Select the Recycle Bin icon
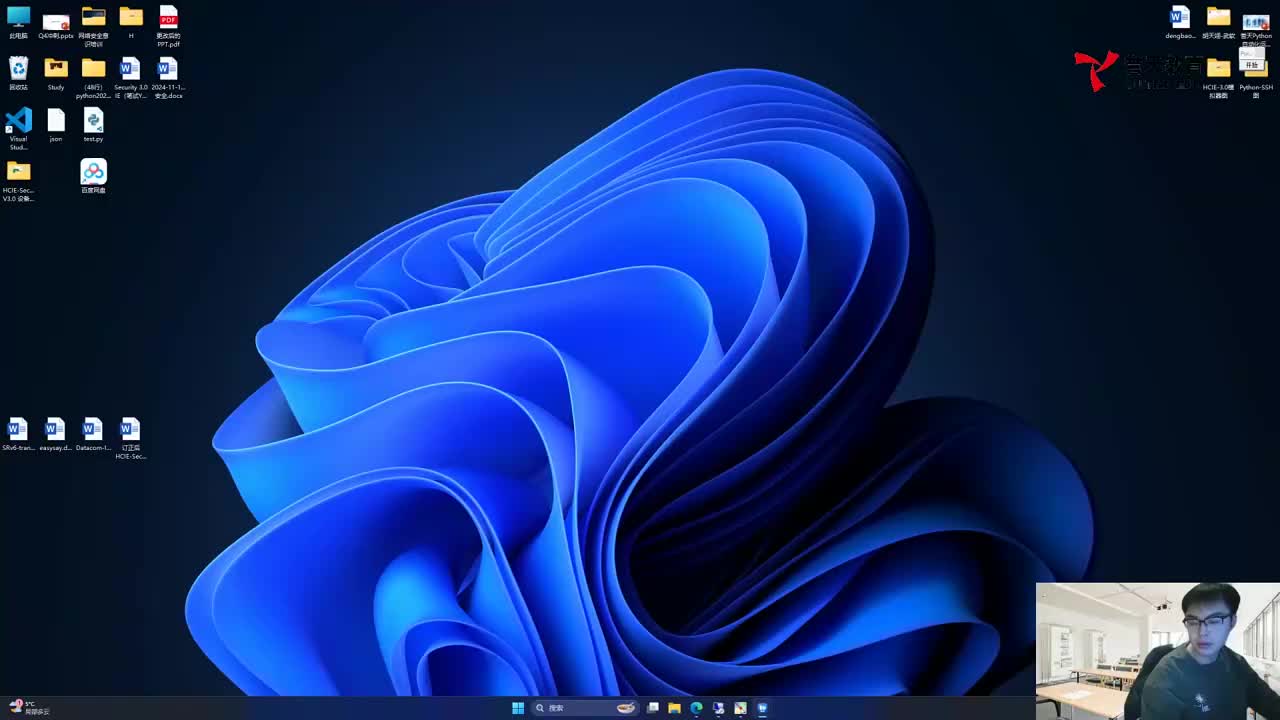 [18, 74]
